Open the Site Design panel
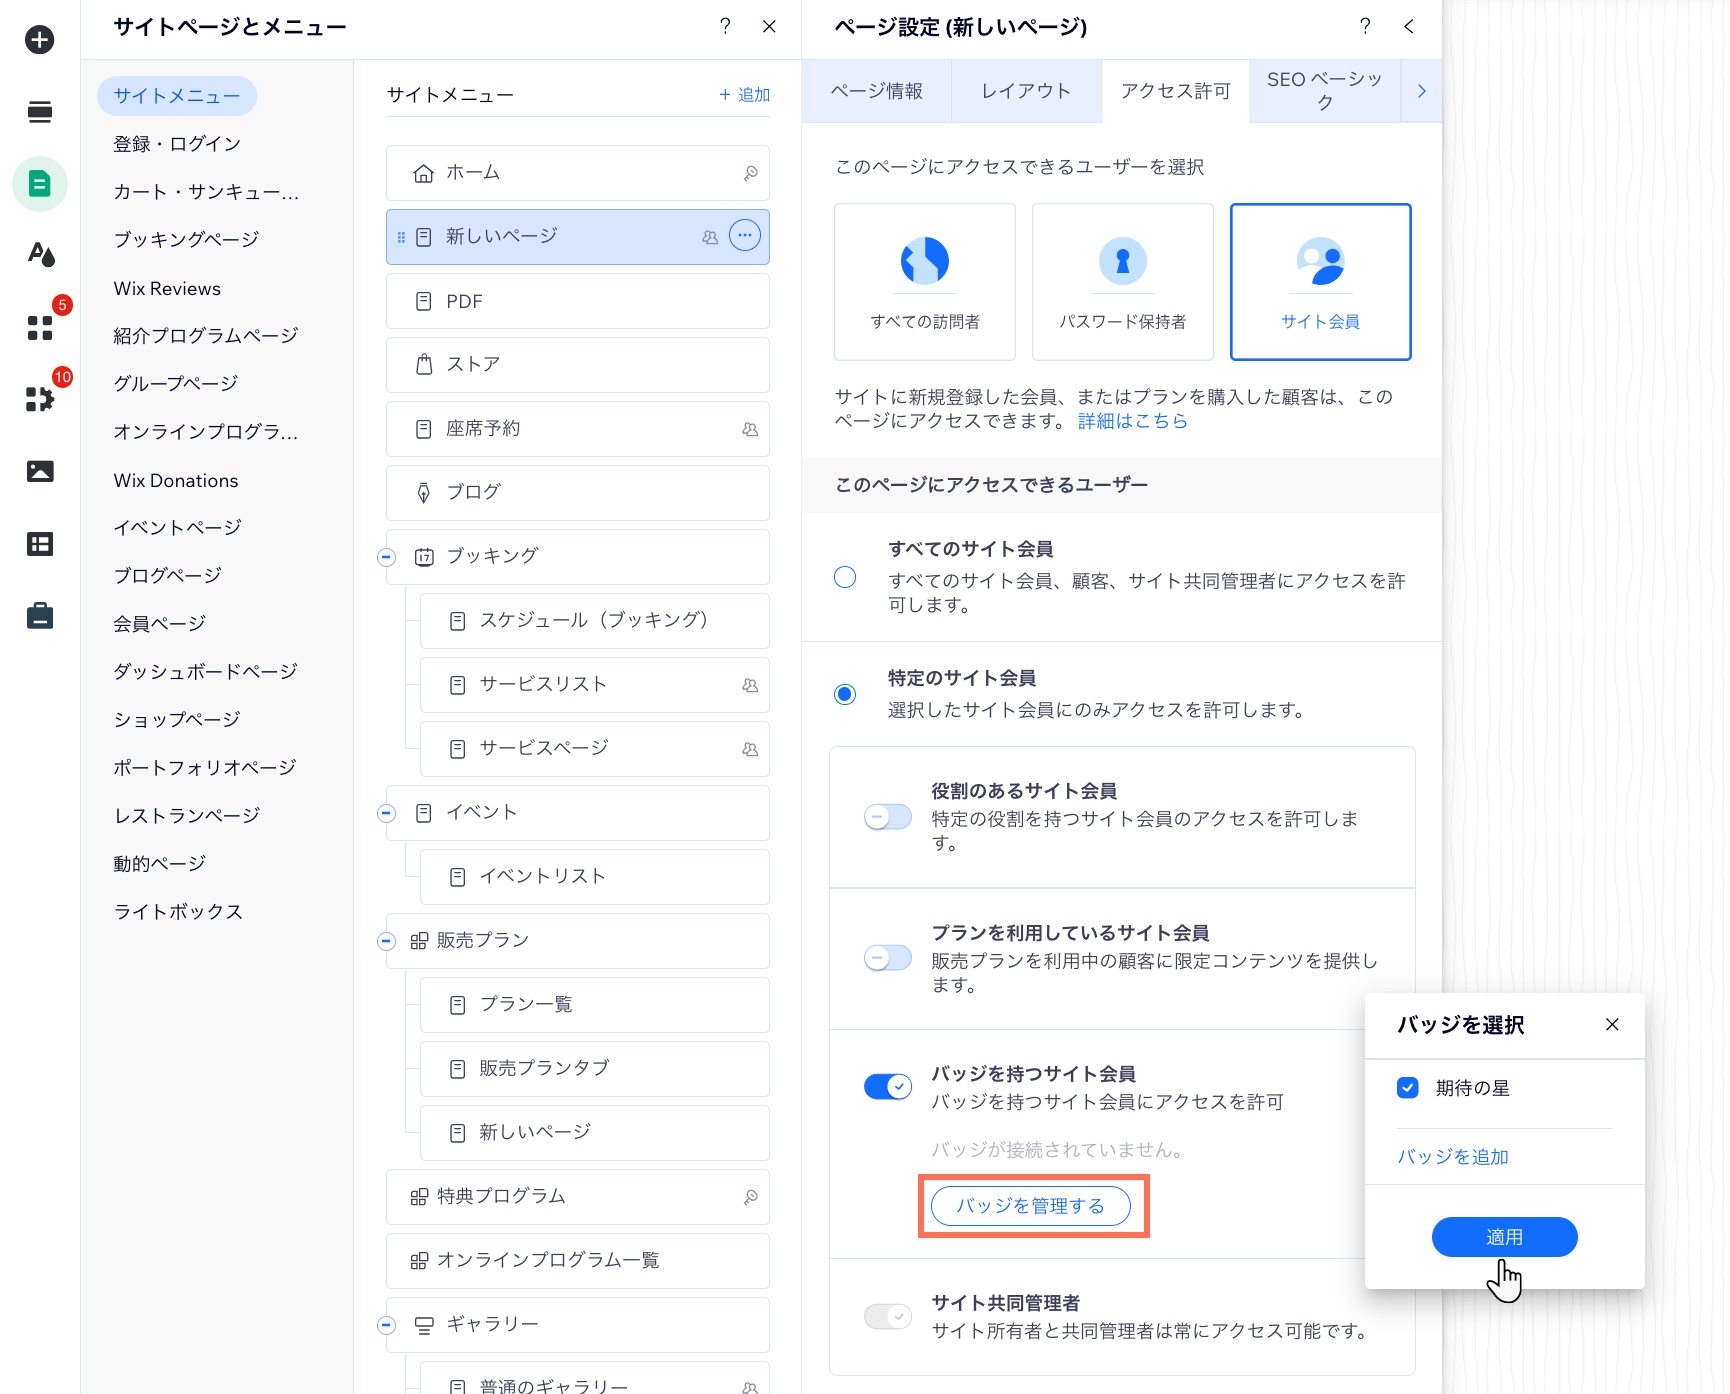Screen dimensions: 1730x1394 pos(39,255)
